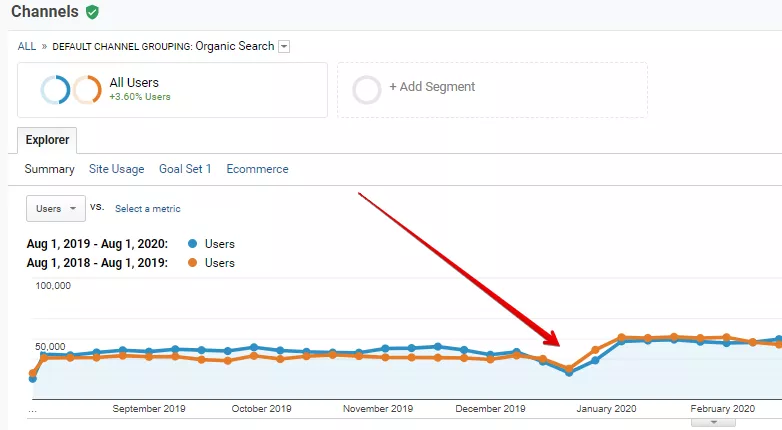Click the orange All Users donut icon
The image size is (782, 430).
tap(87, 90)
